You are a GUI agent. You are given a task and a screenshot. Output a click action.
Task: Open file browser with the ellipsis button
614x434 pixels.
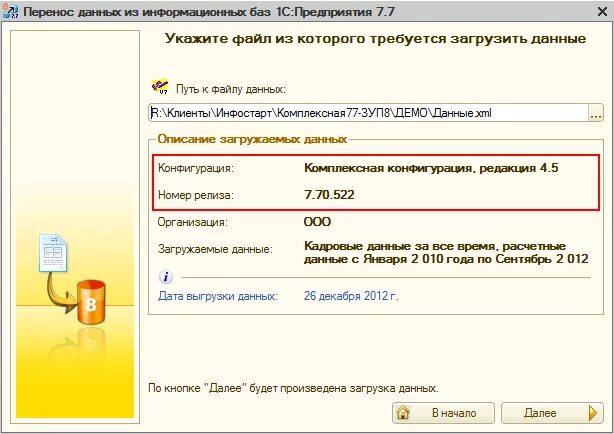pyautogui.click(x=596, y=113)
